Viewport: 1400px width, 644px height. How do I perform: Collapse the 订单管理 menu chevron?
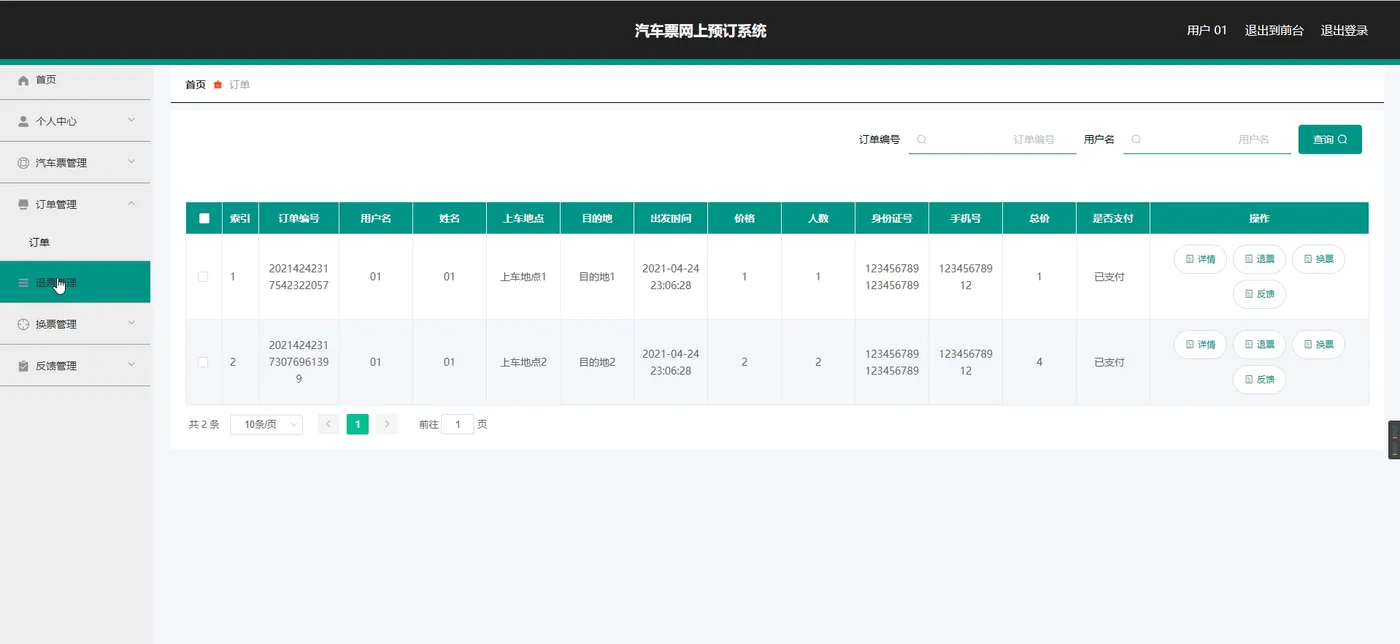click(132, 205)
